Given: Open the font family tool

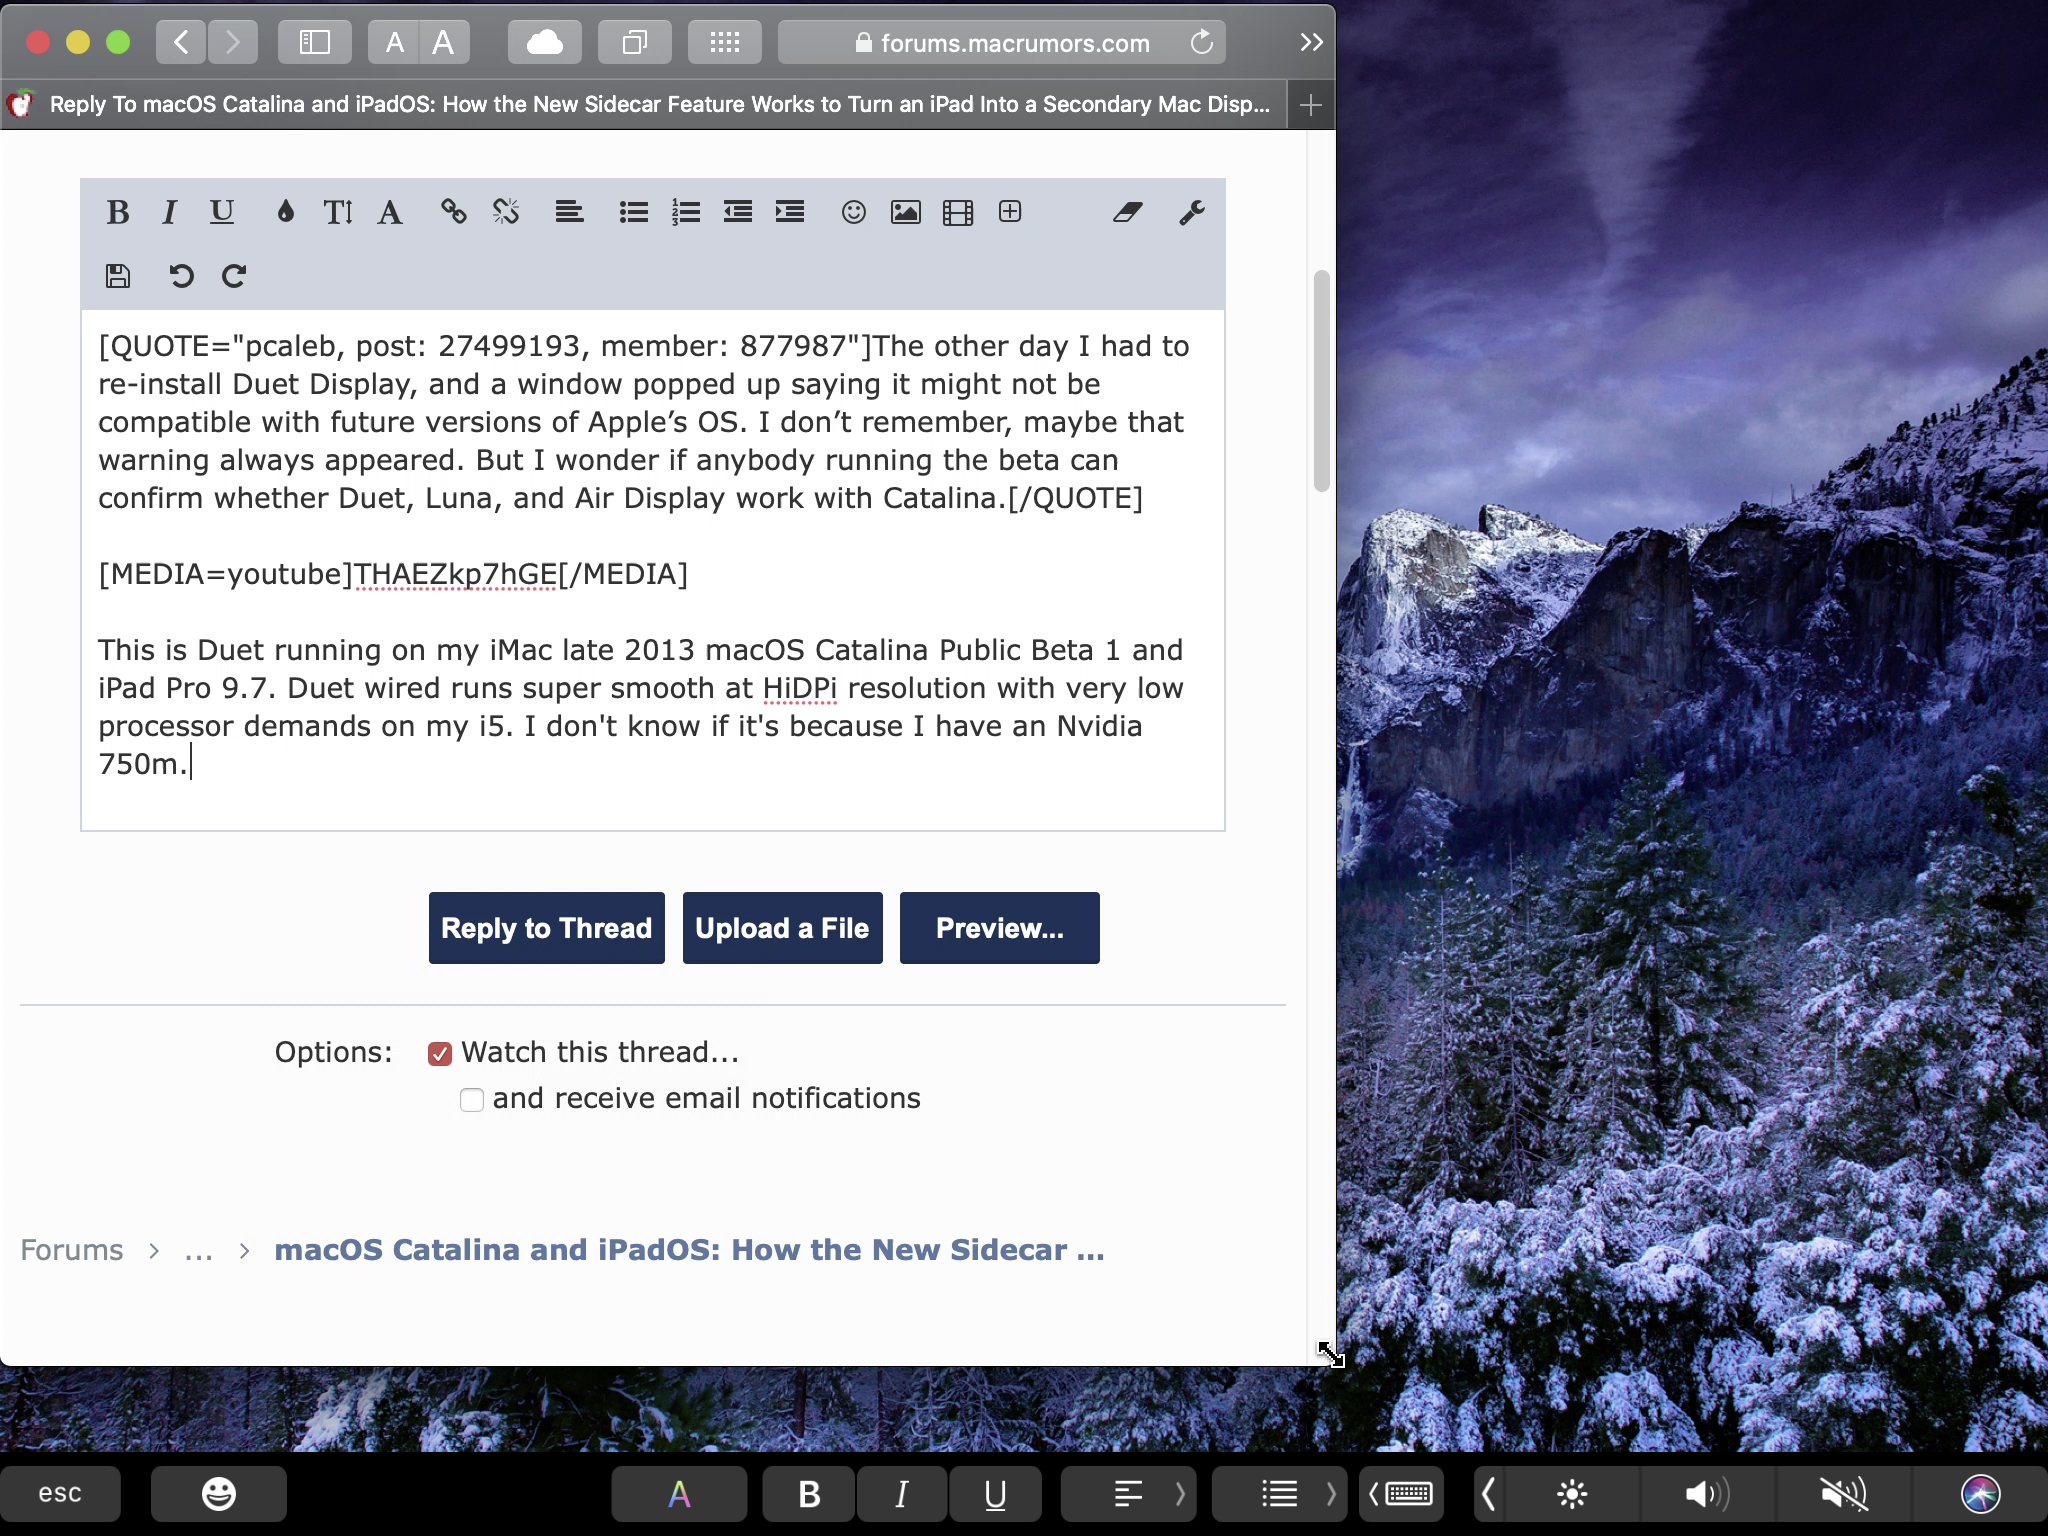Looking at the screenshot, I should 390,212.
